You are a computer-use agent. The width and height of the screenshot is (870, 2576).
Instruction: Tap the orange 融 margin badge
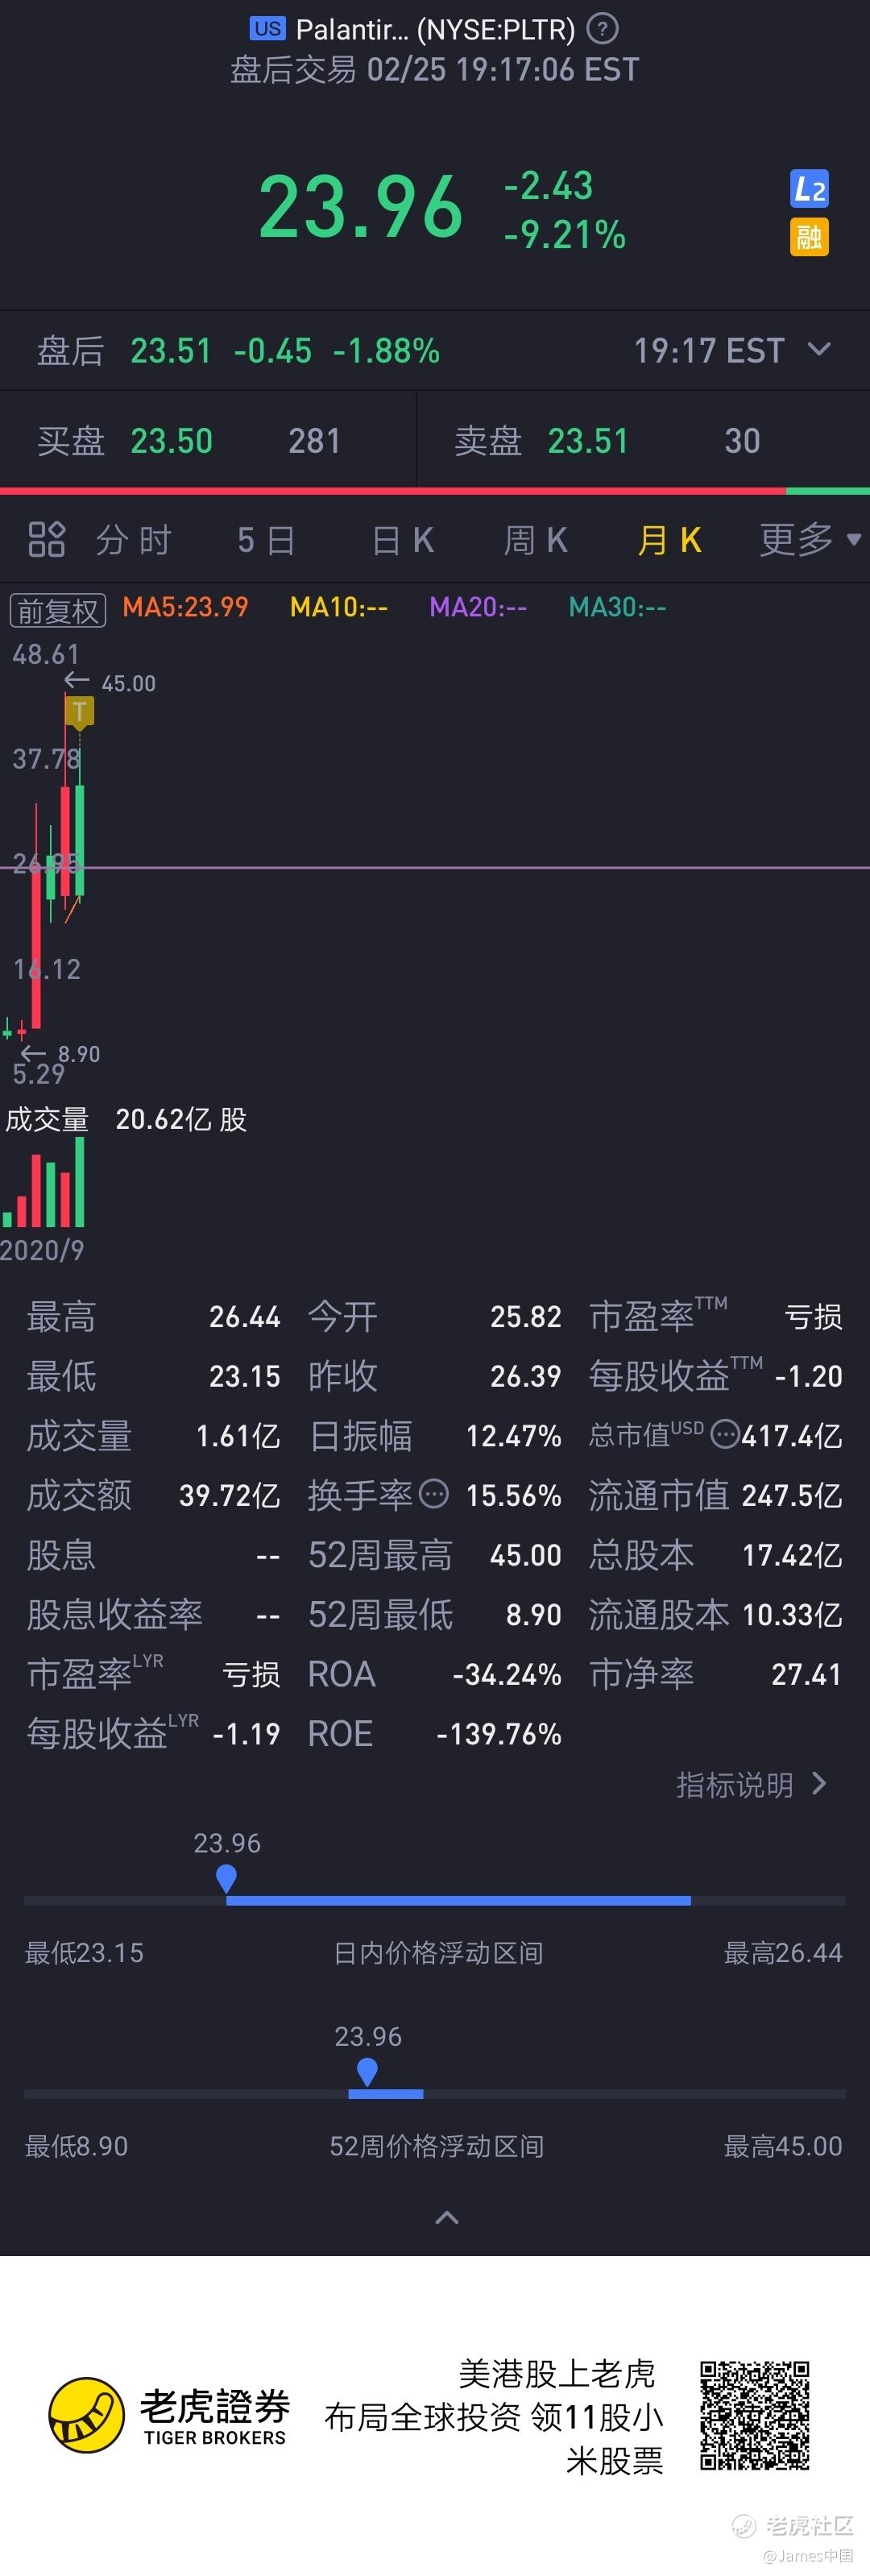coord(809,237)
